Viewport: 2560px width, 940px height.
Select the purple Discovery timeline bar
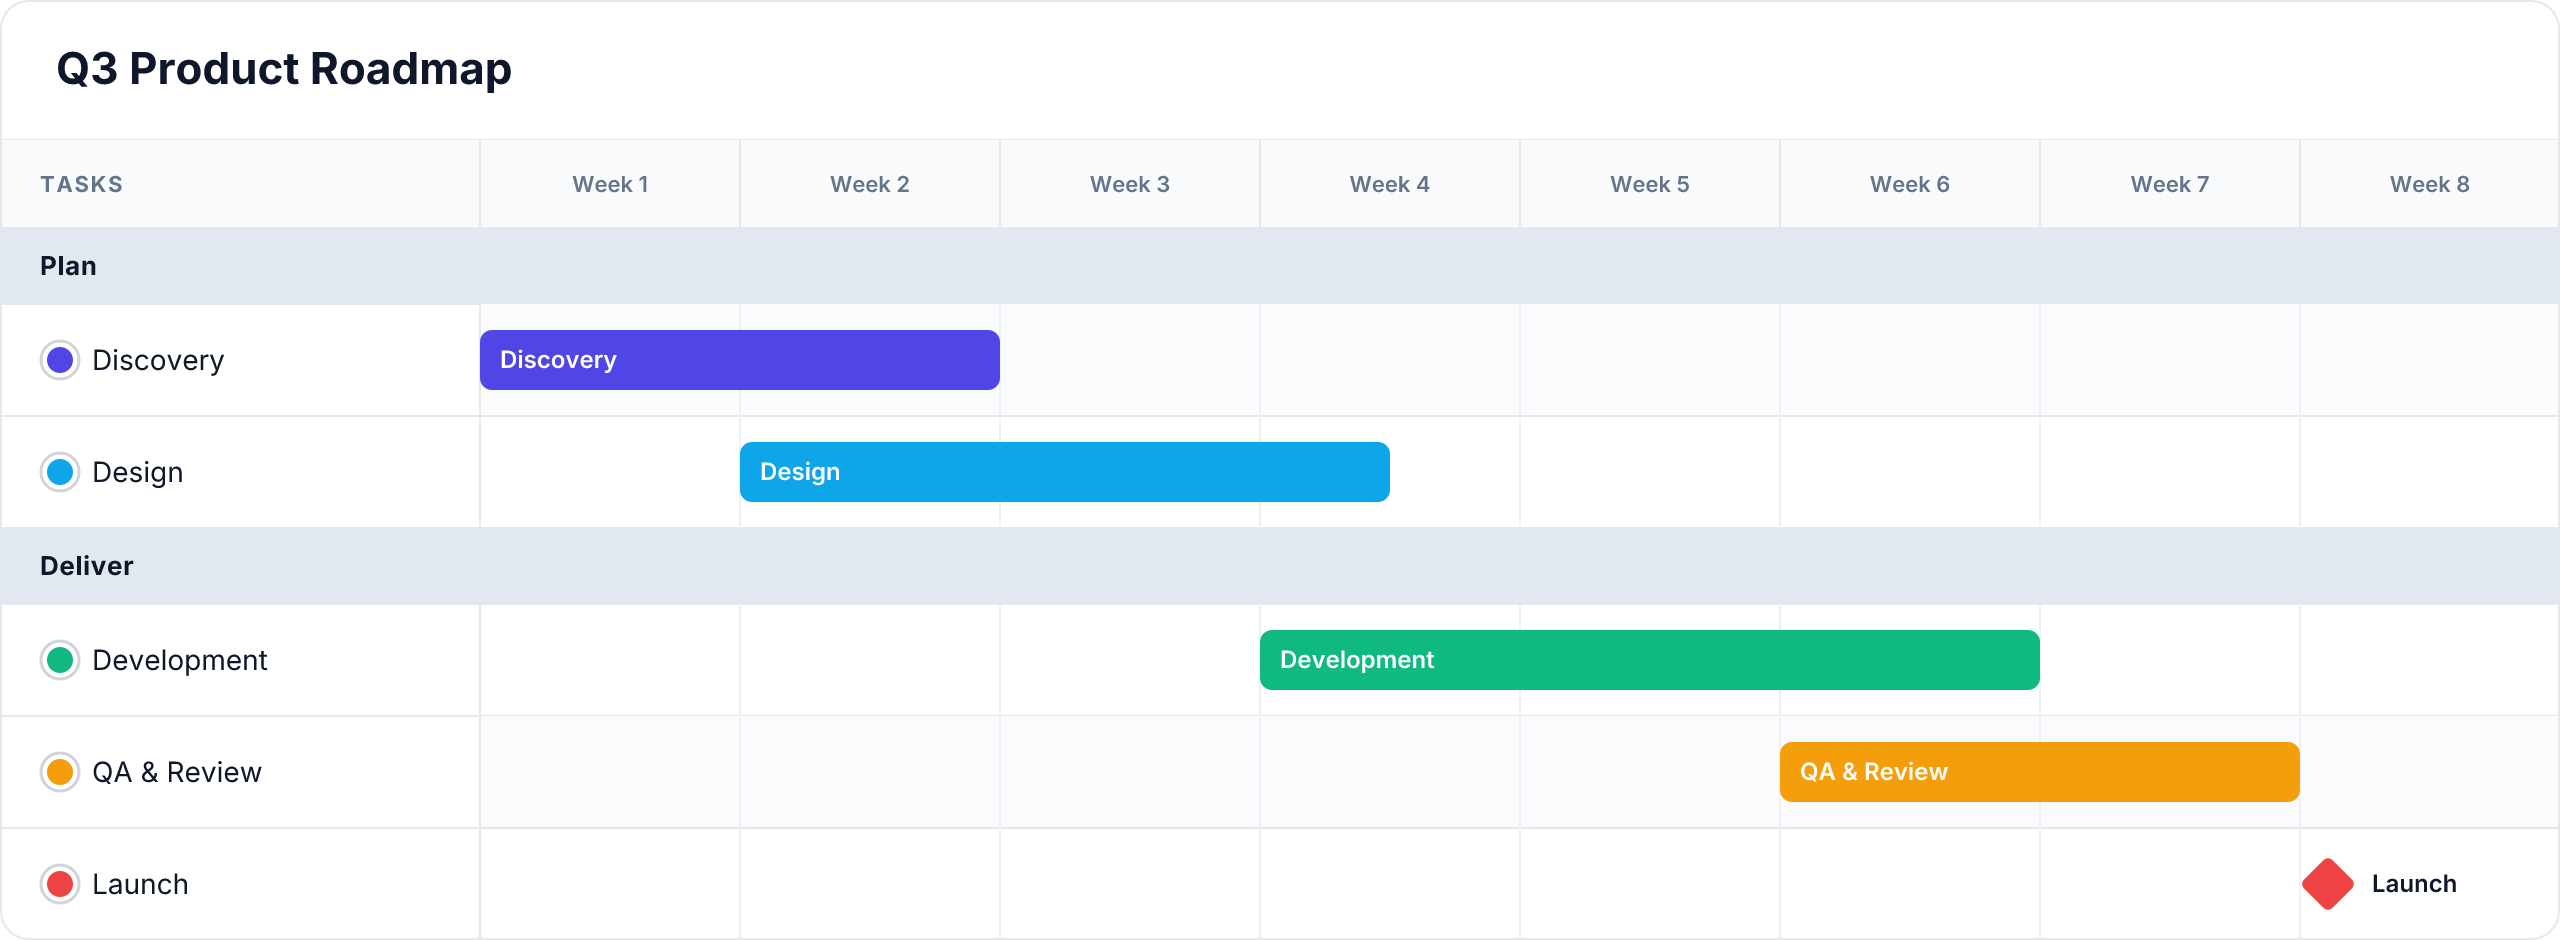point(740,360)
